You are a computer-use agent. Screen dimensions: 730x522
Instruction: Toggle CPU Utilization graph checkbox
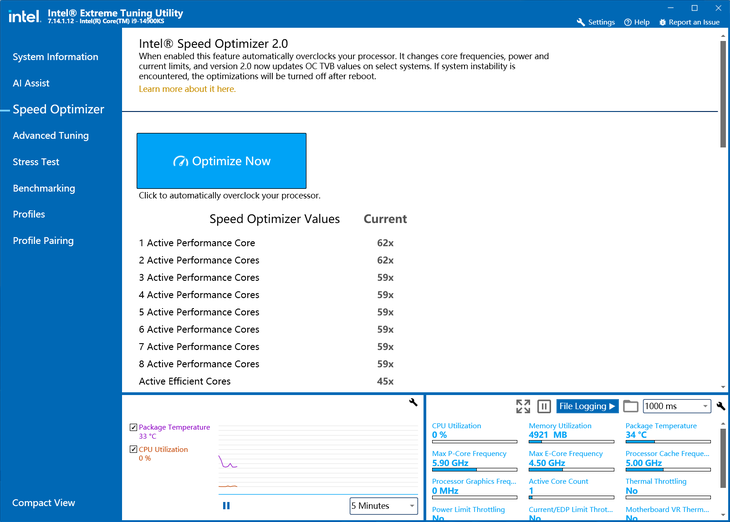coord(133,449)
